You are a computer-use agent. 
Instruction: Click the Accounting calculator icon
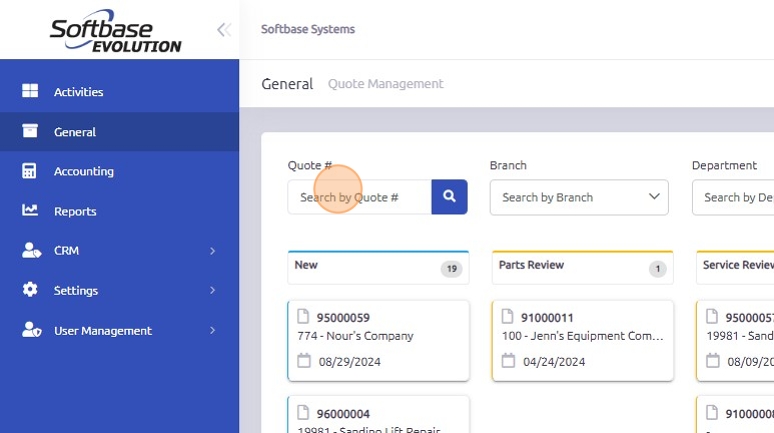(x=29, y=171)
